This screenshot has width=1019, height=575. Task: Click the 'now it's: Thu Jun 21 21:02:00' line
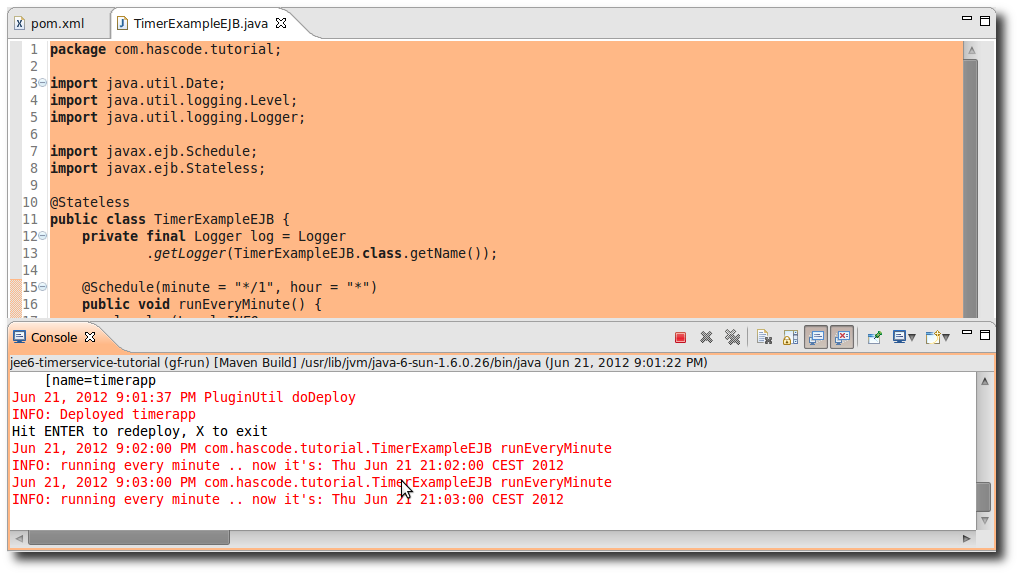coord(288,465)
